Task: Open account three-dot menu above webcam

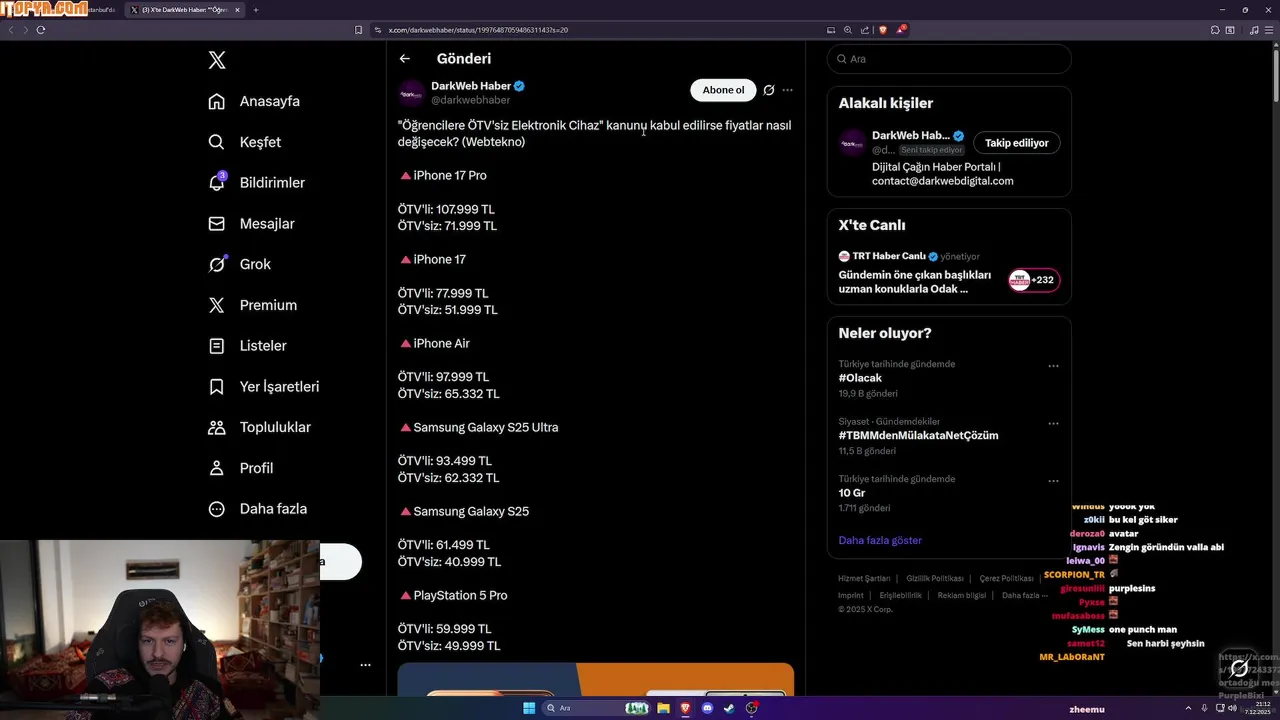Action: click(365, 665)
